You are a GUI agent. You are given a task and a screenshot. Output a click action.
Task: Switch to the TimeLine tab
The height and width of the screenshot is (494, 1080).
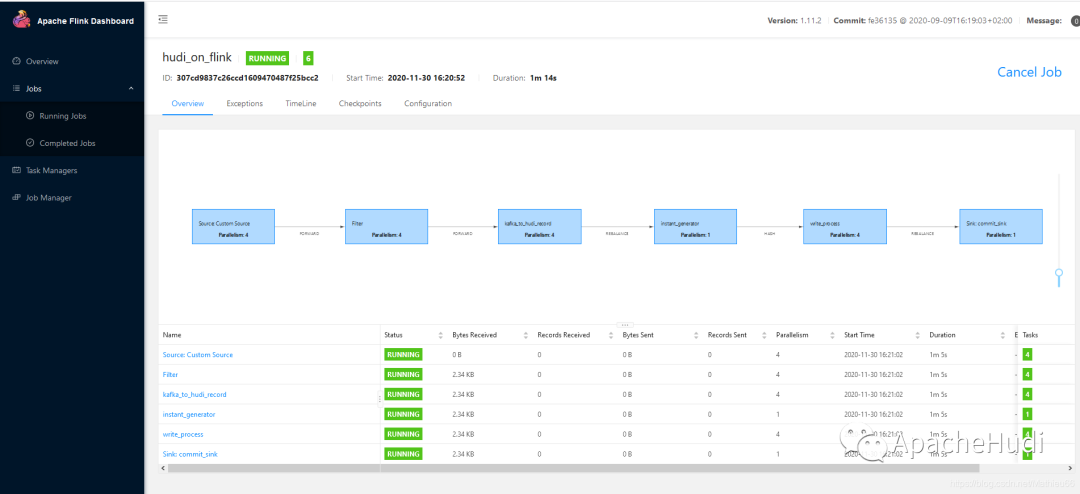tap(301, 103)
